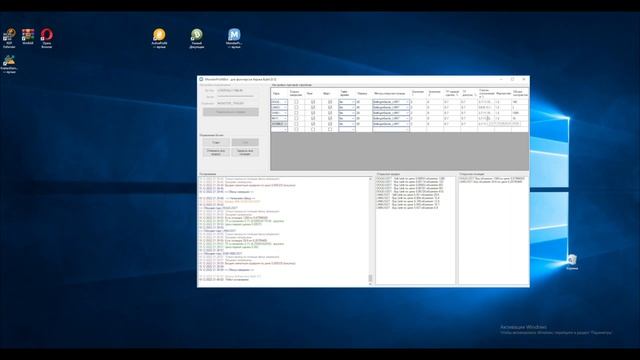This screenshot has width=640, height=360.
Task: Click the last log line in the messages panel
Action: tap(224, 280)
